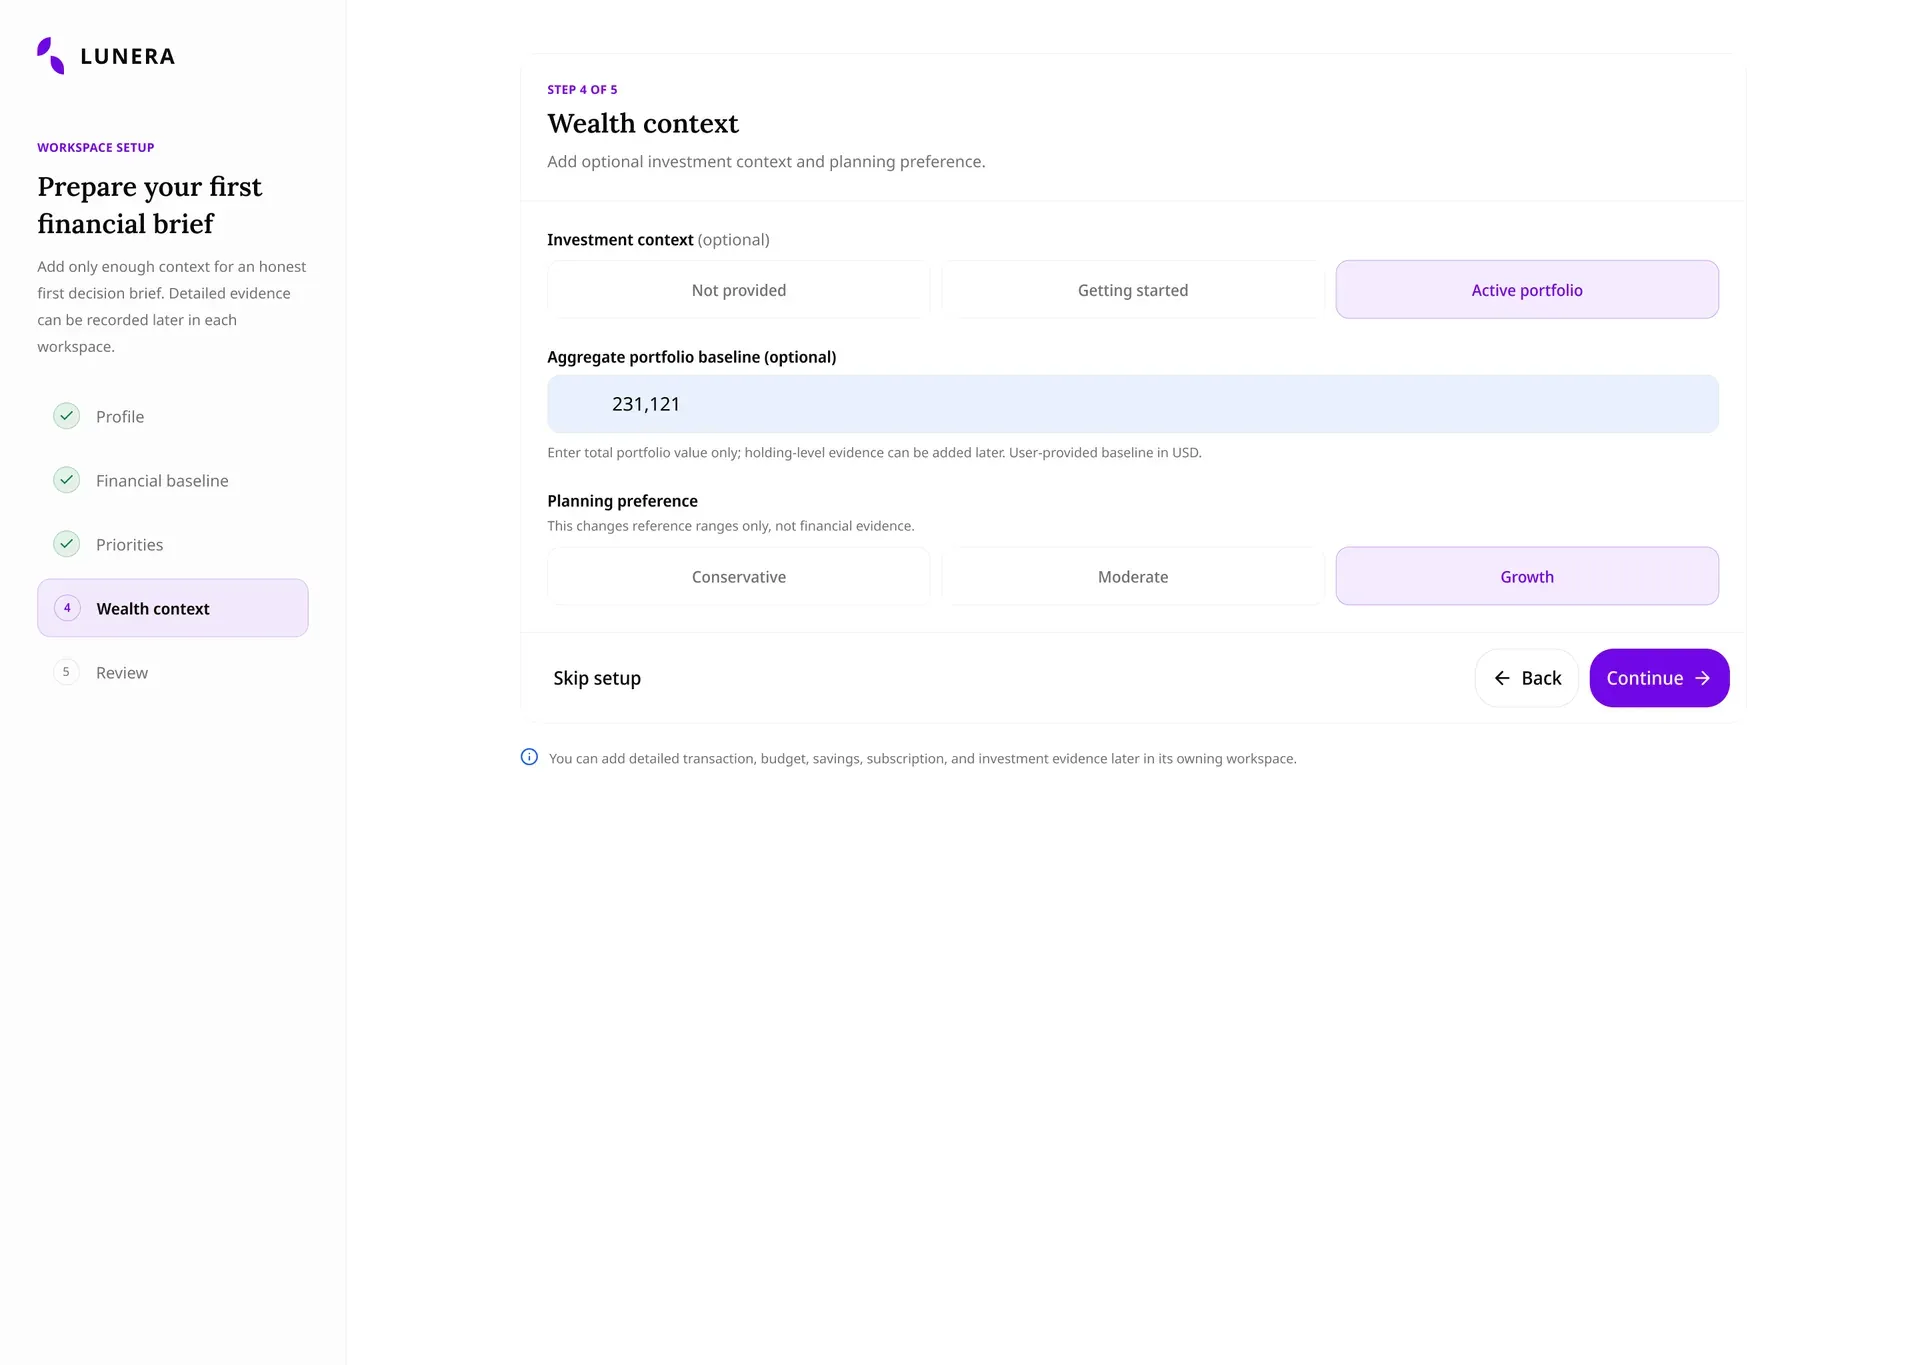Click the Lunera leaf logo icon
Viewport: 1920px width, 1365px height.
[x=51, y=56]
